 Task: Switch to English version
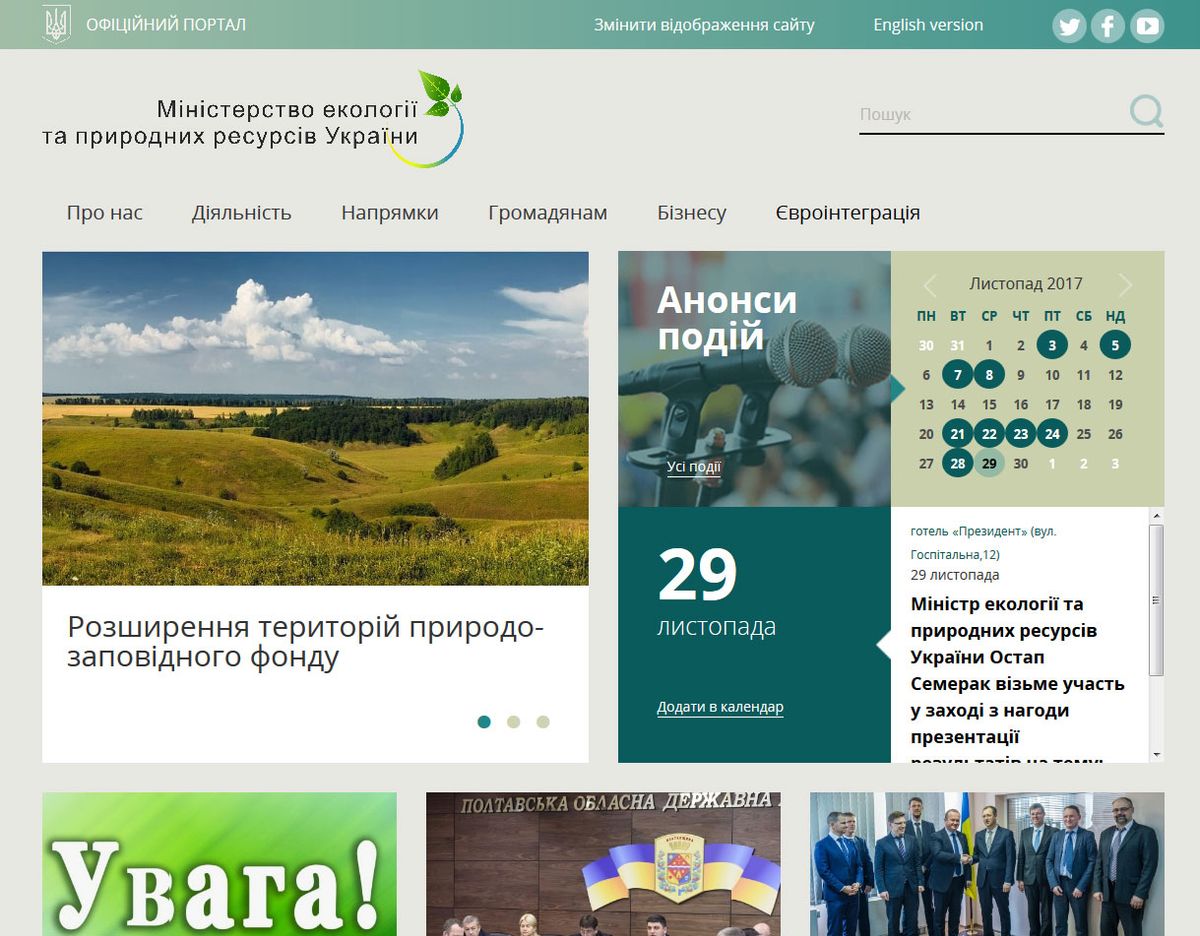click(x=928, y=25)
